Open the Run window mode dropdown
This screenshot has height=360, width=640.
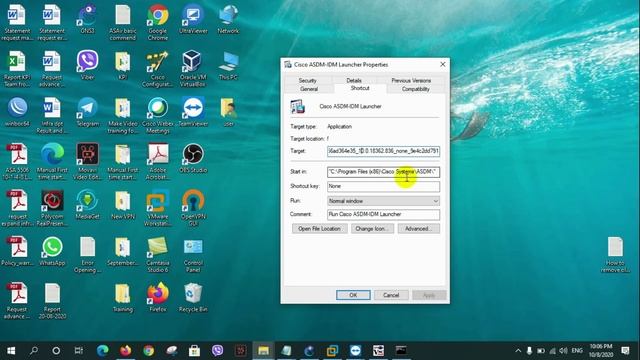[x=383, y=201]
